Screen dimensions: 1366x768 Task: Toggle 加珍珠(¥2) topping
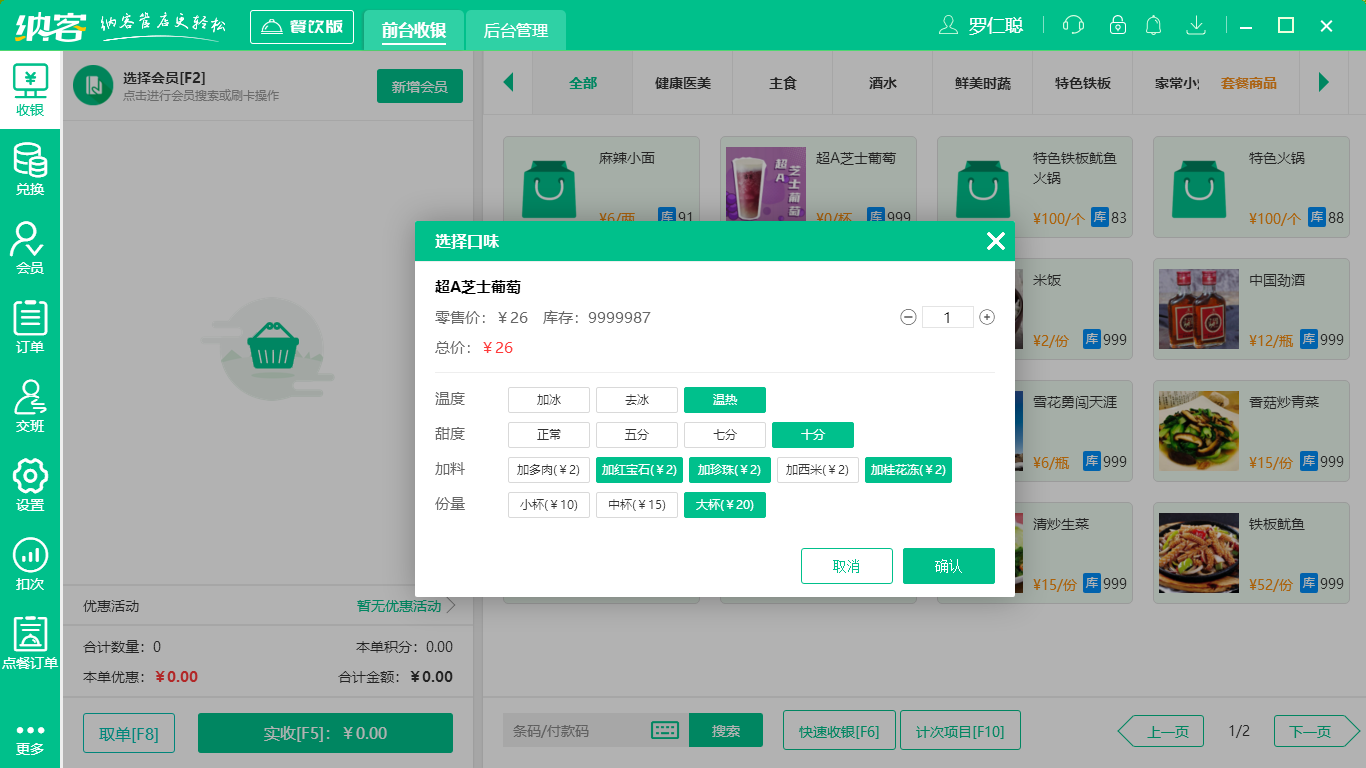point(730,470)
